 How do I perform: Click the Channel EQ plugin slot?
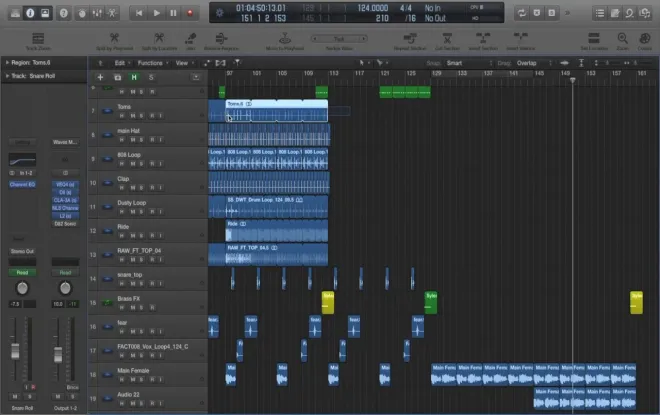[x=22, y=183]
